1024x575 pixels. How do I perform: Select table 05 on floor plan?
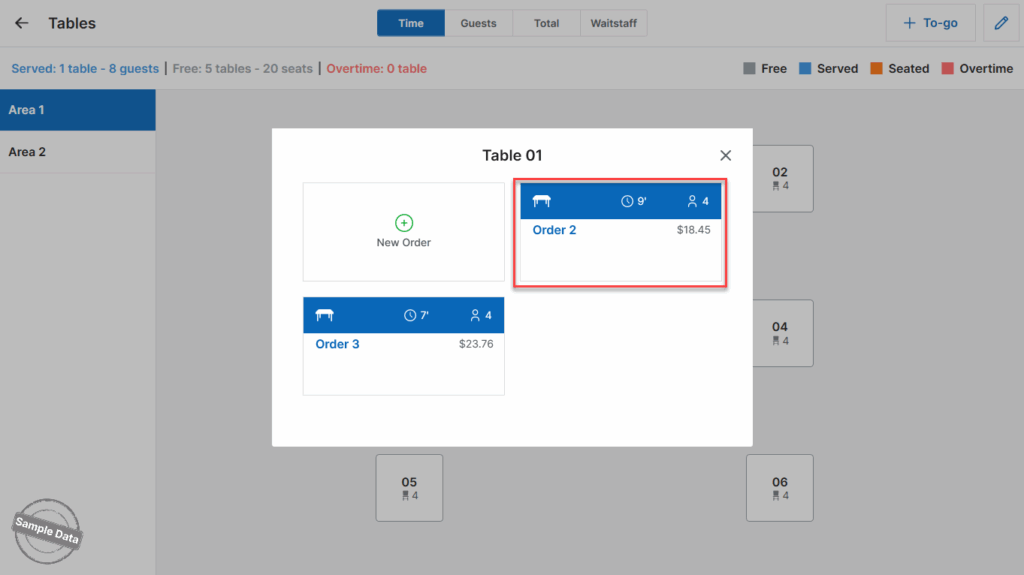(409, 488)
